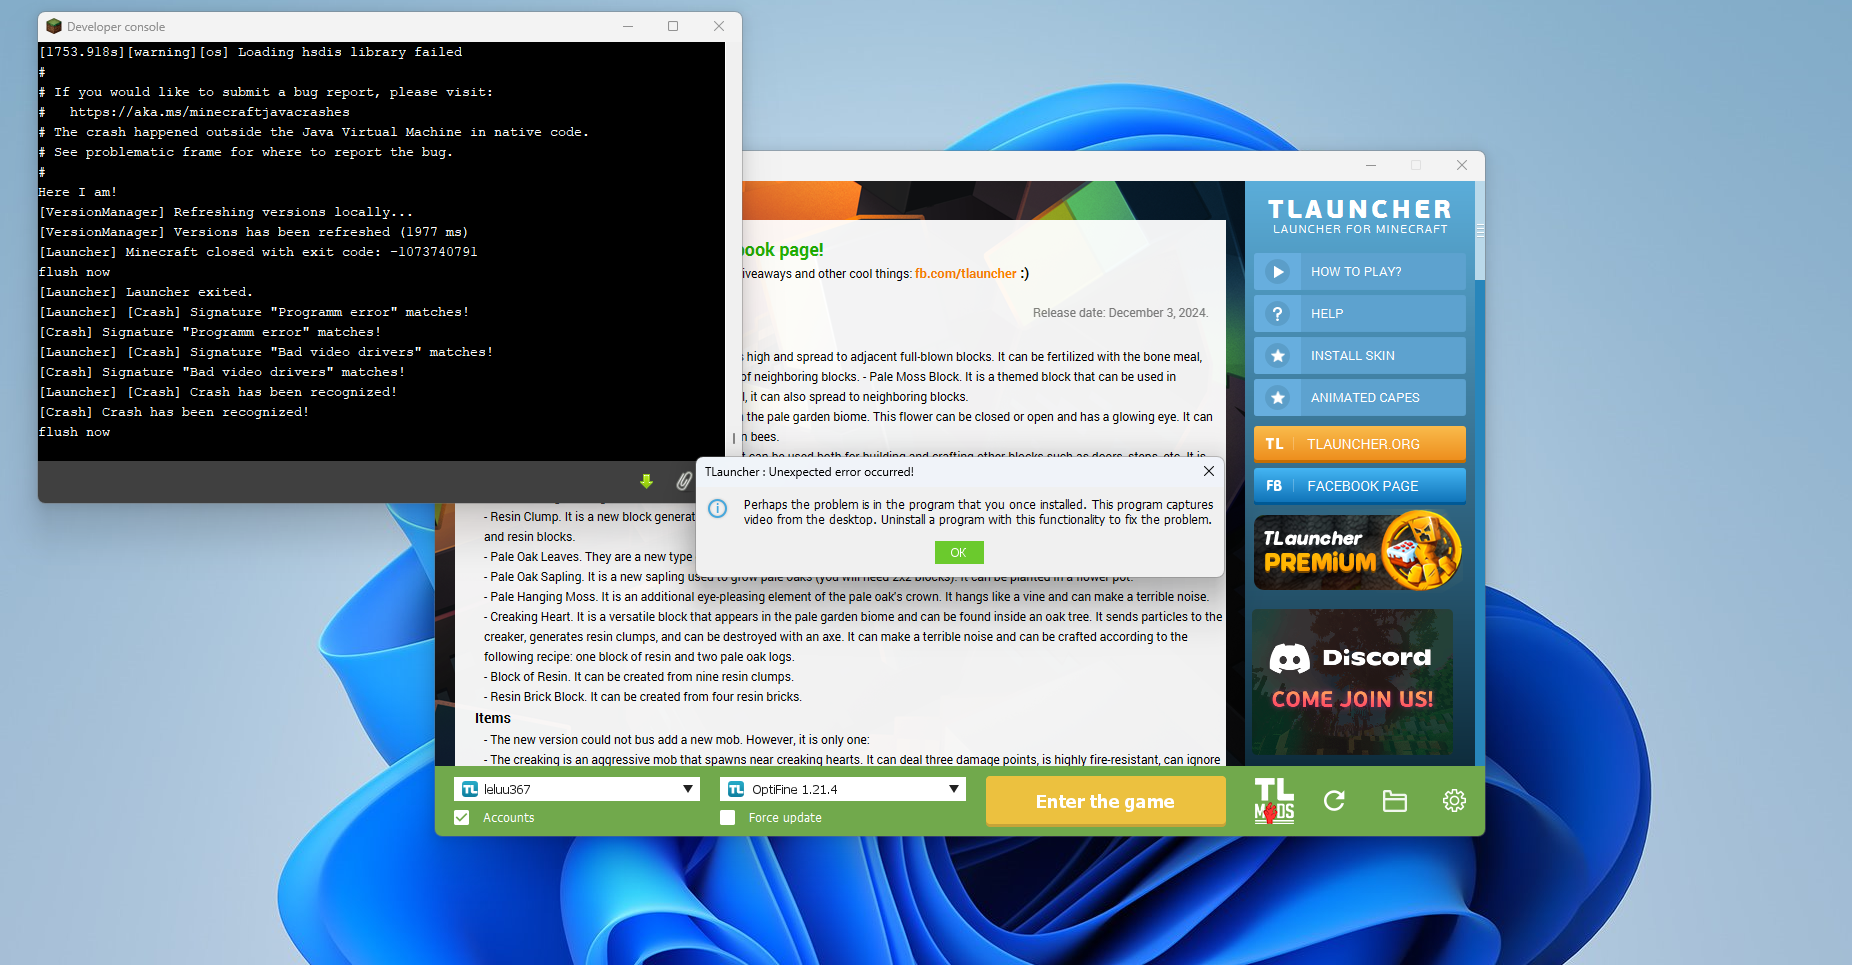This screenshot has height=965, width=1852.
Task: Minimize the Developer console window
Action: click(x=628, y=26)
